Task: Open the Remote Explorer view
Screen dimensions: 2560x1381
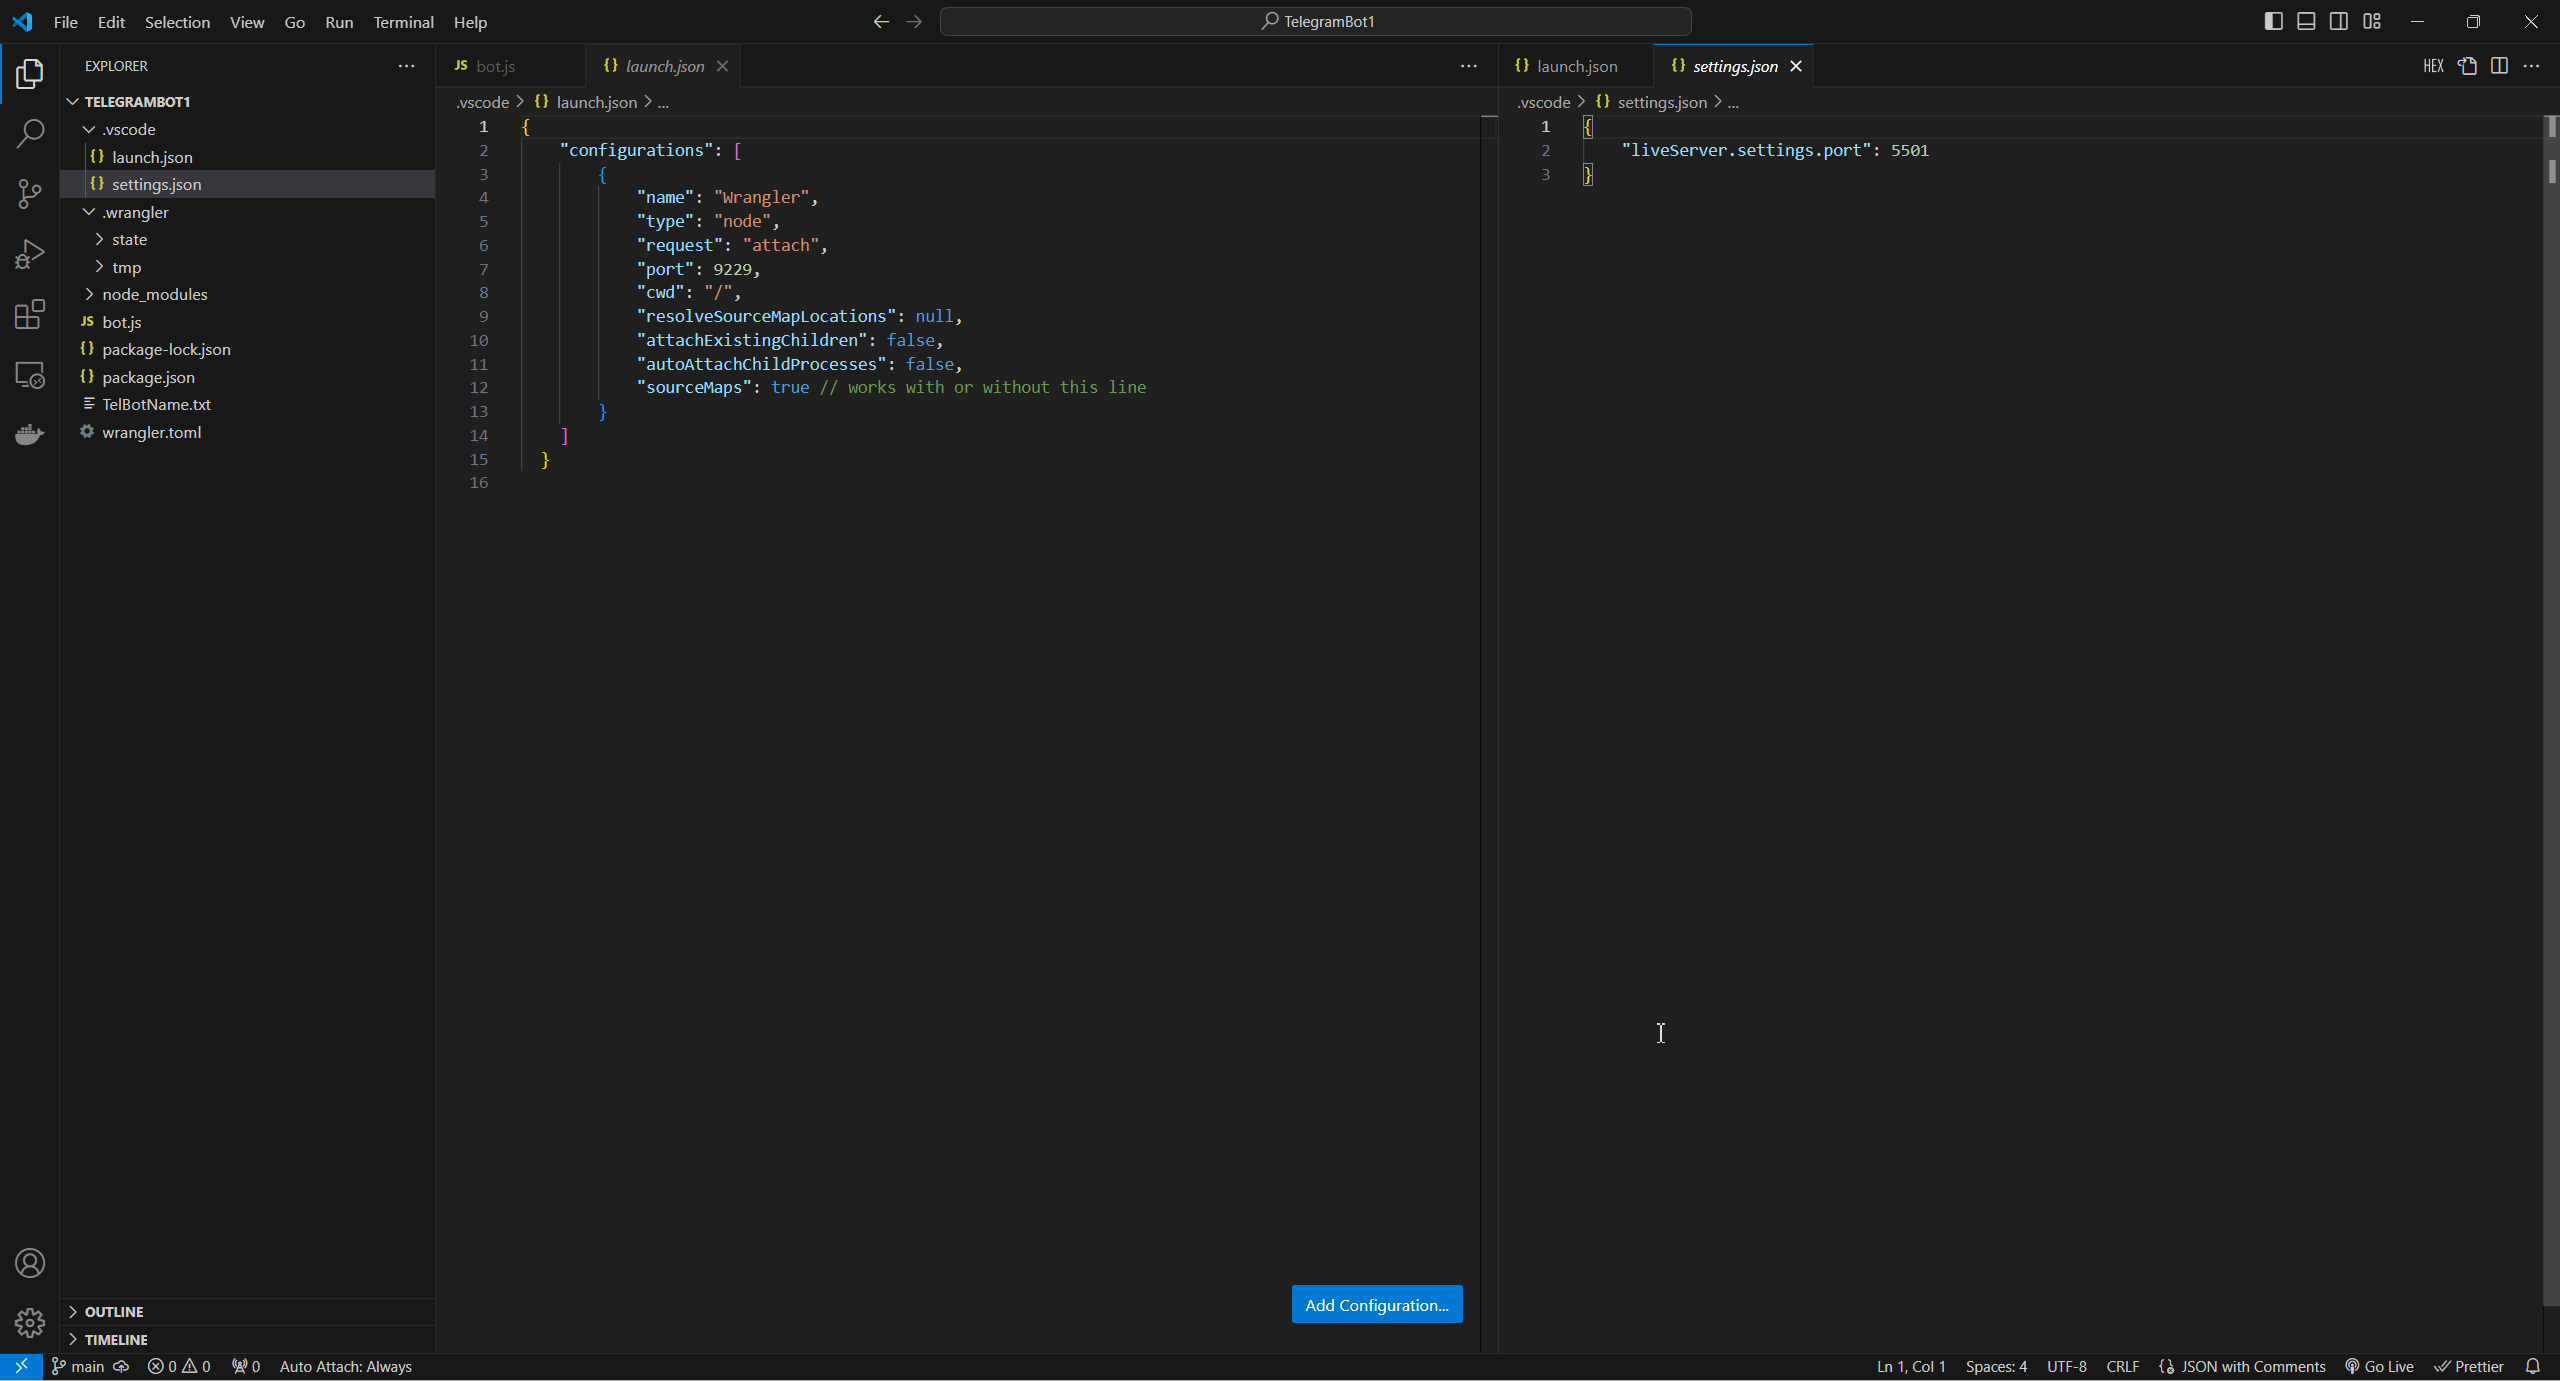Action: (x=30, y=375)
